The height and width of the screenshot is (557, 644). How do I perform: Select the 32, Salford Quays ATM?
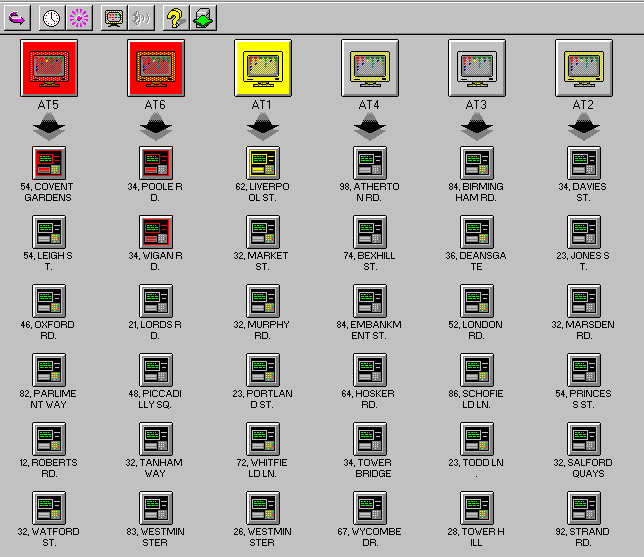(x=584, y=439)
